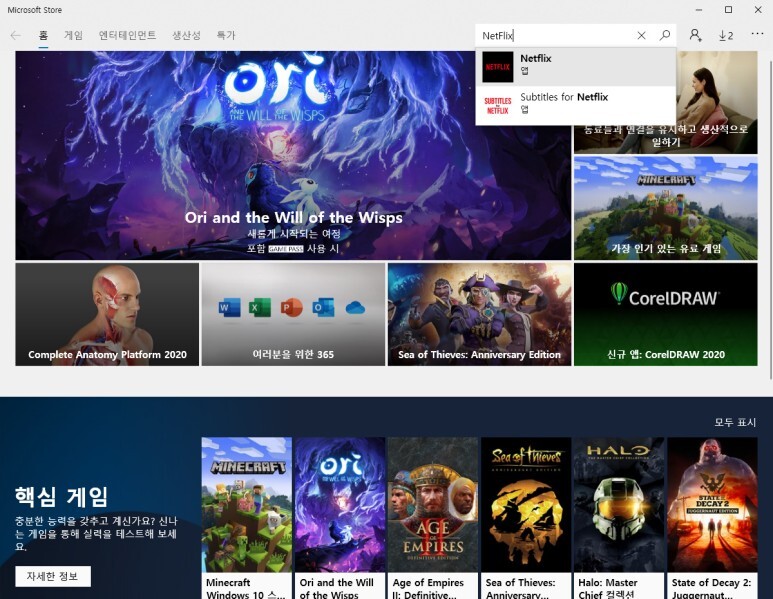
Task: Open the 생산성 tab
Action: coord(186,35)
